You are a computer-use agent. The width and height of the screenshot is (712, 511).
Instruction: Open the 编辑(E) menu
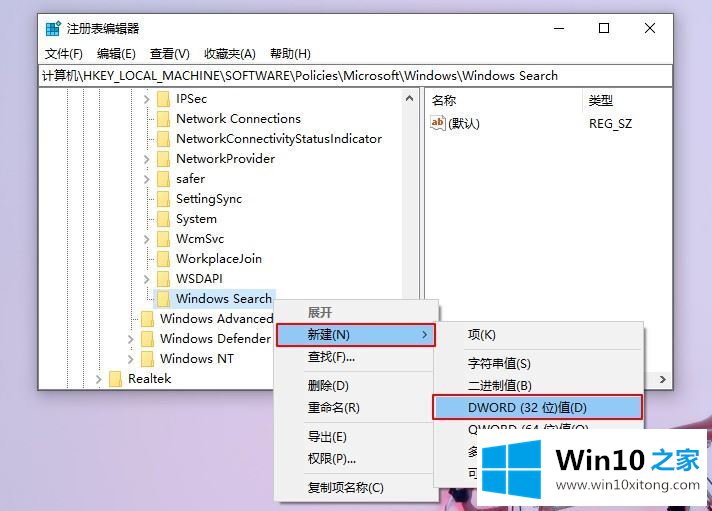(116, 54)
